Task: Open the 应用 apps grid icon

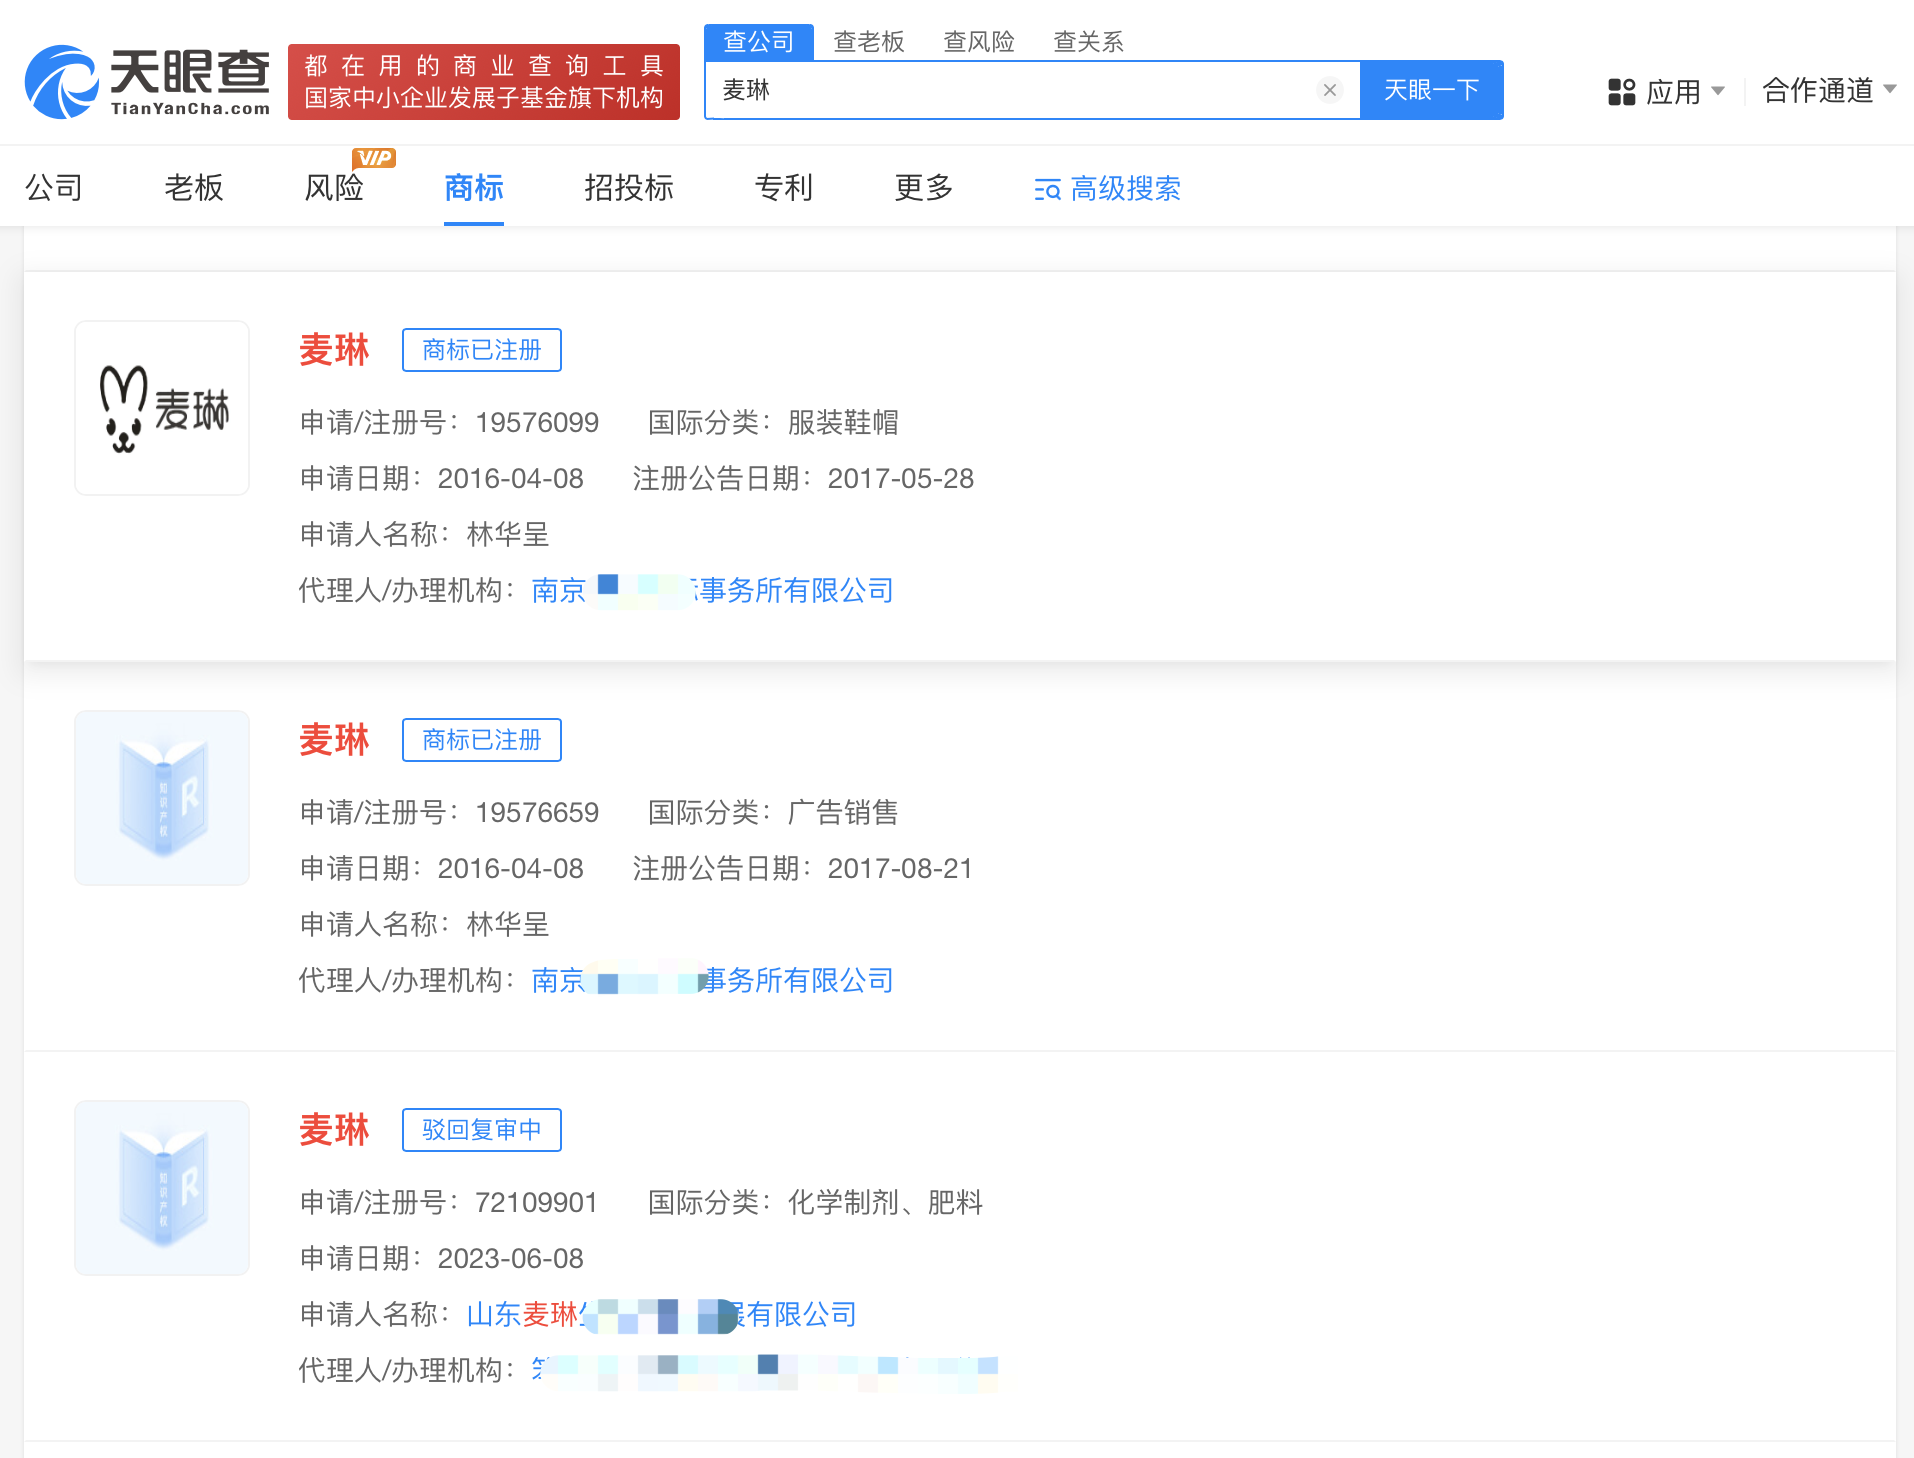Action: pos(1621,92)
